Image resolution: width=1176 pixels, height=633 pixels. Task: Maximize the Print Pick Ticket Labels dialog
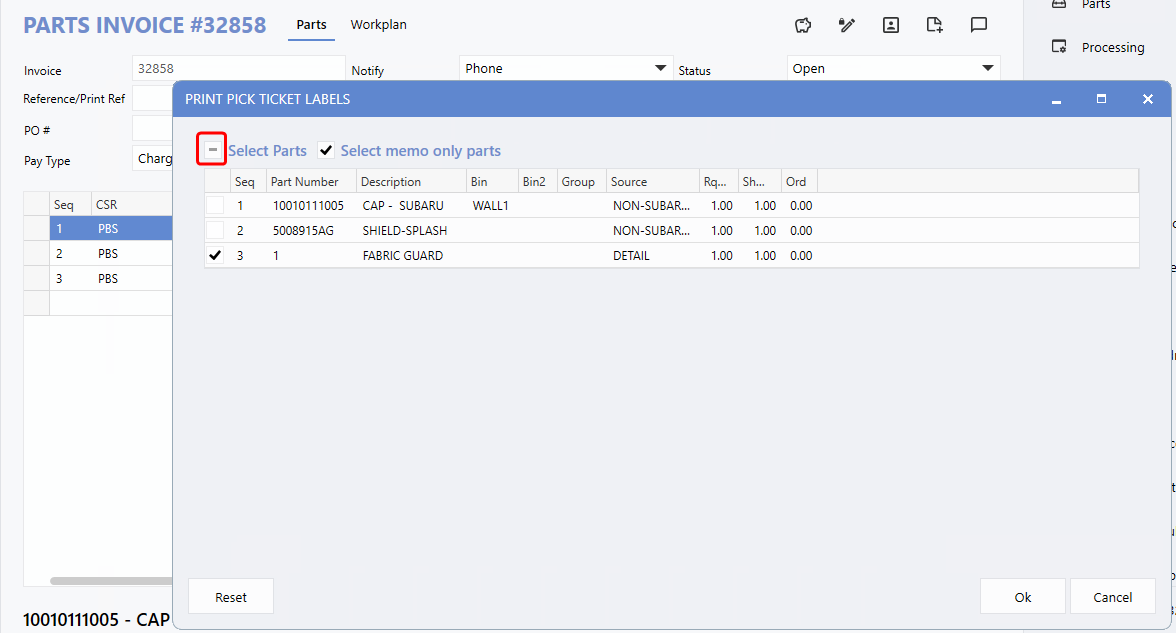point(1101,99)
